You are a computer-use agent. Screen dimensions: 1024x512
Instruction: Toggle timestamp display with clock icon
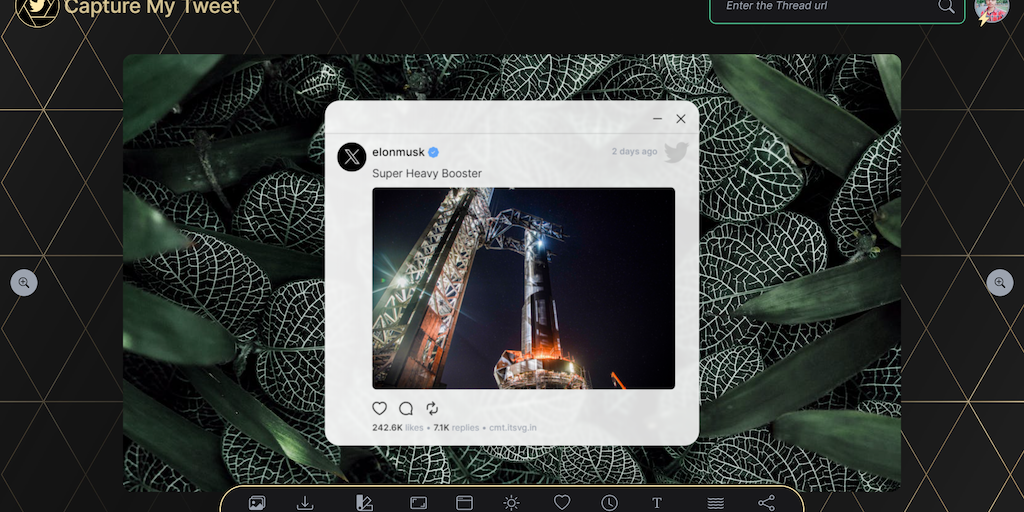pyautogui.click(x=609, y=503)
